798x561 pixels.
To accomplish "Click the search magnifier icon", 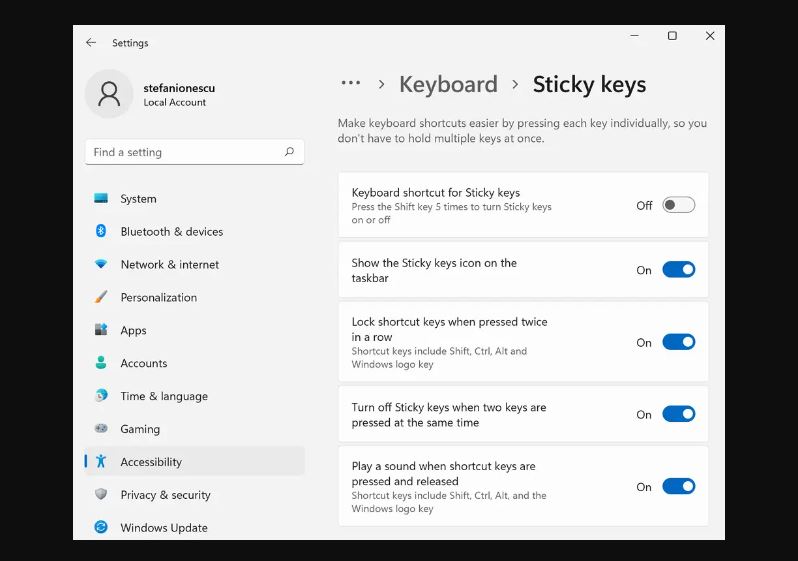I will (290, 152).
